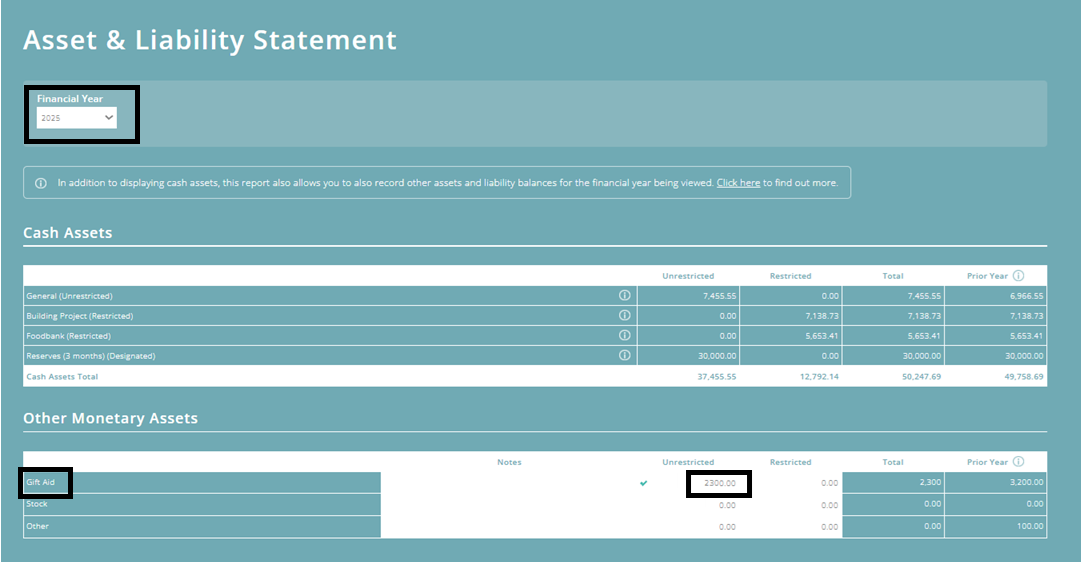Select 'Foodbank (Restricted)' row label
Screen dimensions: 1081x562
(x=68, y=336)
